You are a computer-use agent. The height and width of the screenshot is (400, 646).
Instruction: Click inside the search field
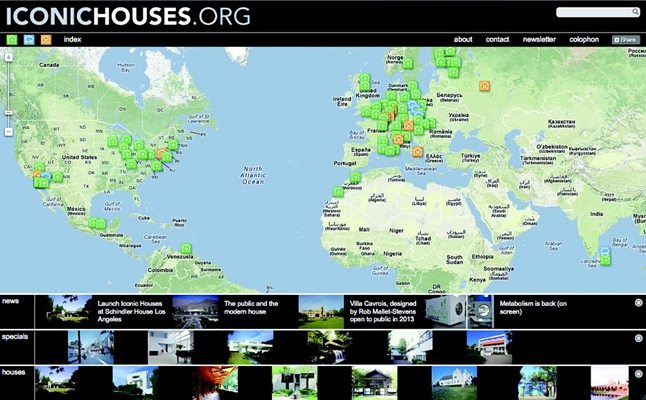(x=596, y=12)
